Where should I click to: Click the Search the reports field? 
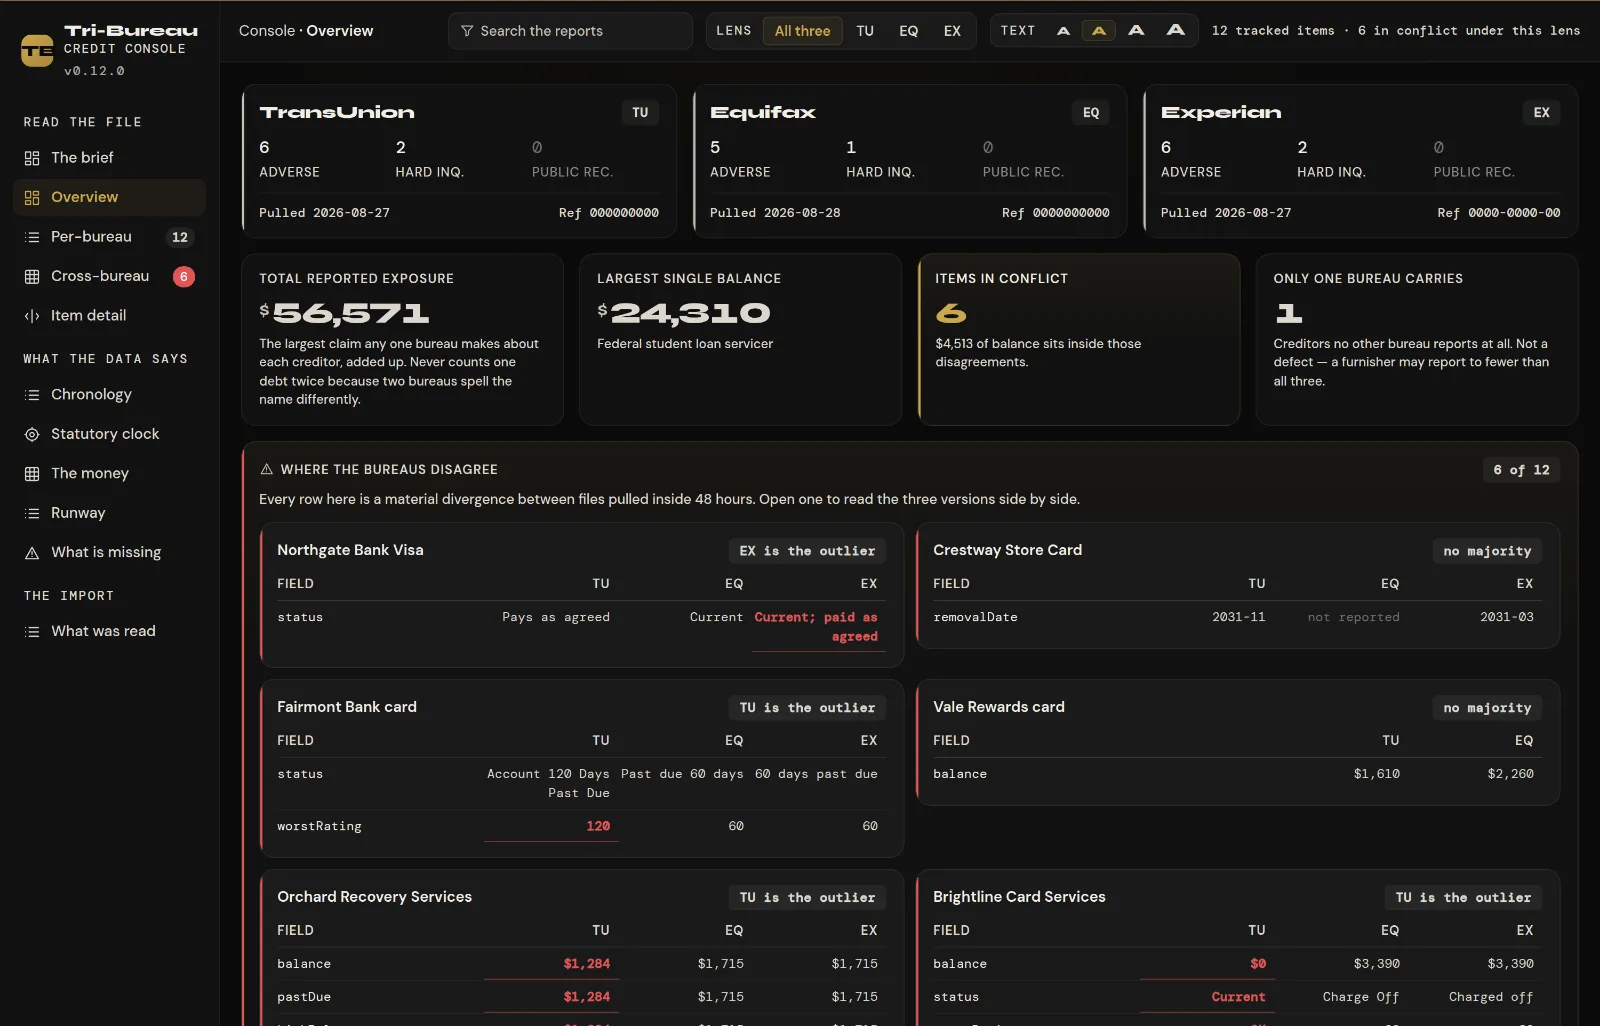(x=570, y=31)
